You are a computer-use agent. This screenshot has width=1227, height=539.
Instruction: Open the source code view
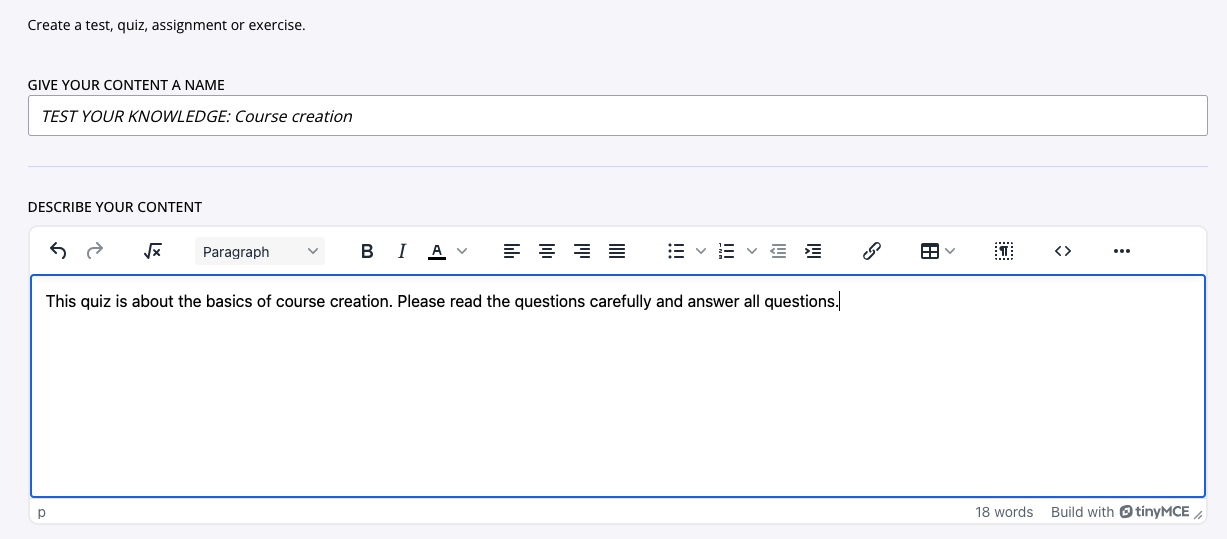coord(1063,251)
